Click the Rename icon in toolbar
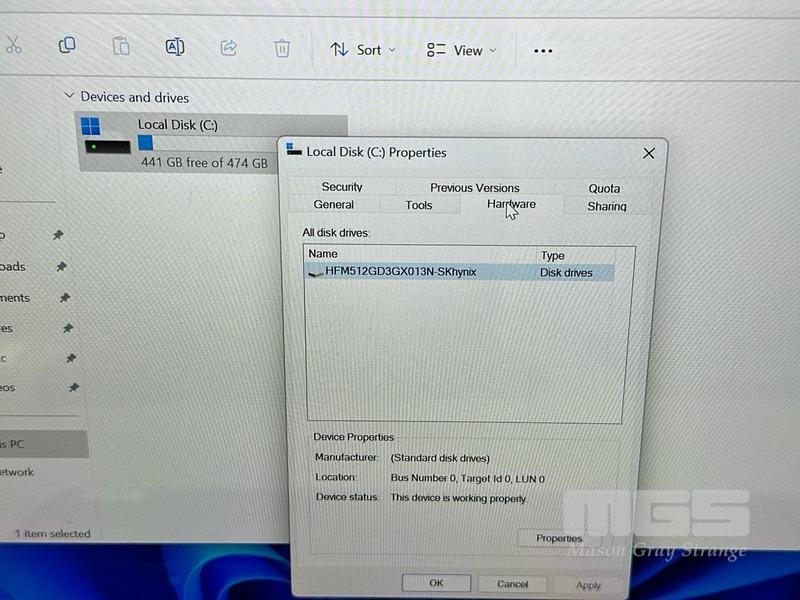This screenshot has width=800, height=600. click(174, 47)
